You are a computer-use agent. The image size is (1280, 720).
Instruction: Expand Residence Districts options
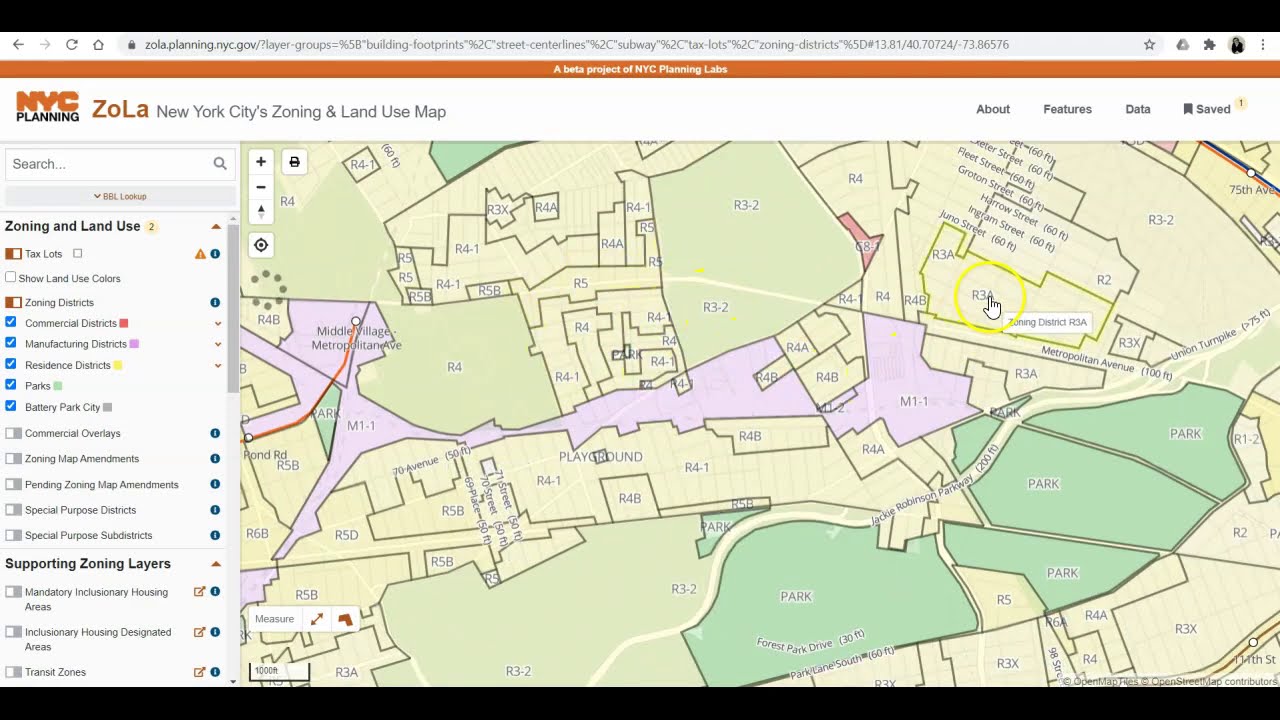218,365
